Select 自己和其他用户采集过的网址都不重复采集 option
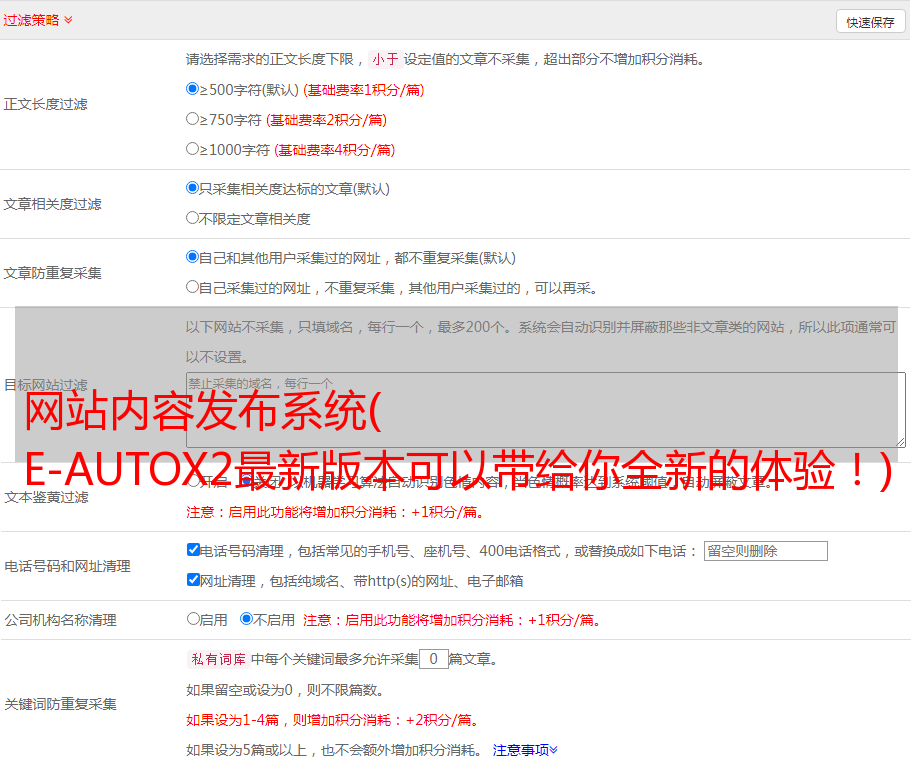 [x=193, y=257]
